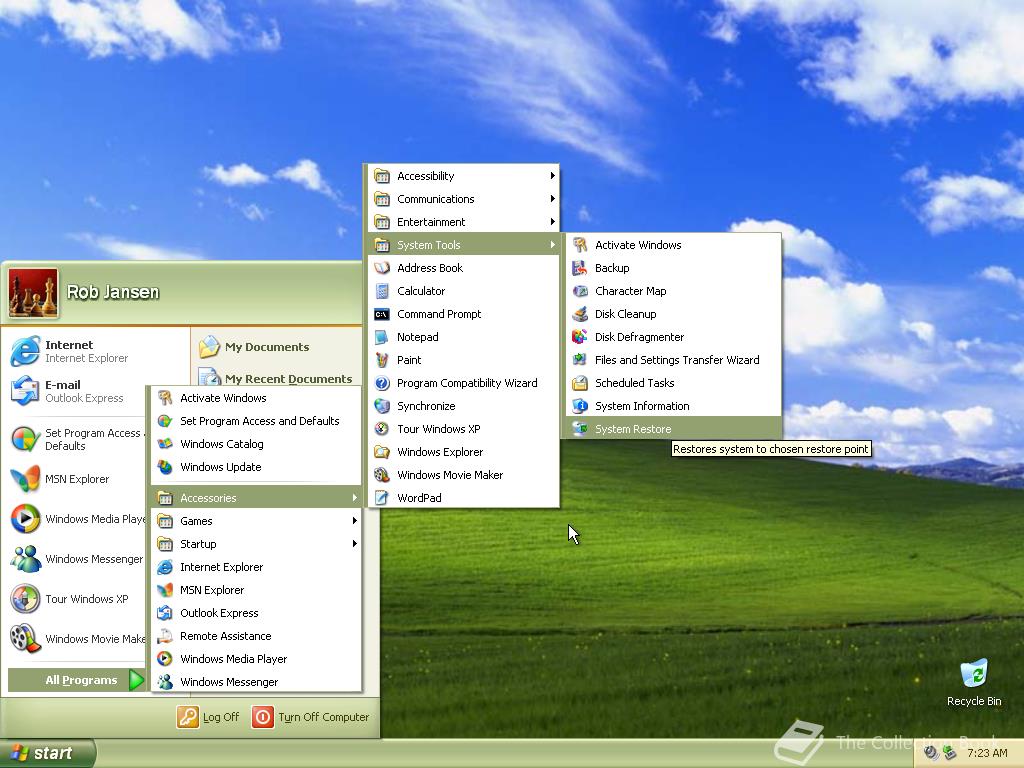Launch Windows Update icon
This screenshot has height=768, width=1024.
tap(165, 467)
